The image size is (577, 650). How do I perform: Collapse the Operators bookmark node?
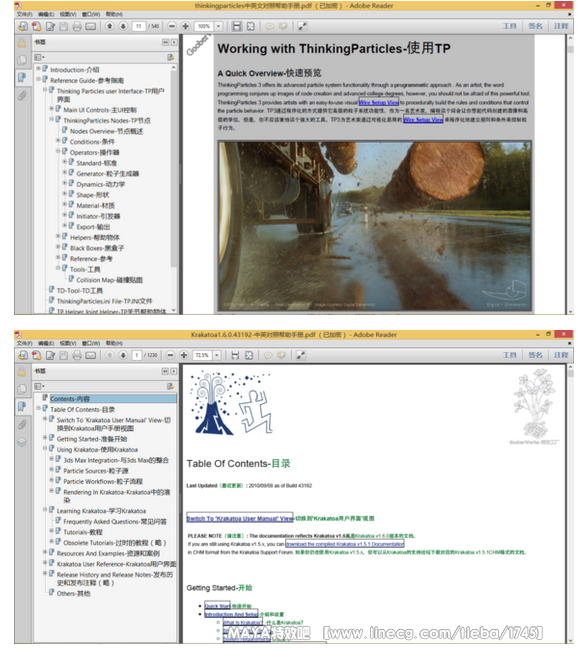pyautogui.click(x=58, y=151)
